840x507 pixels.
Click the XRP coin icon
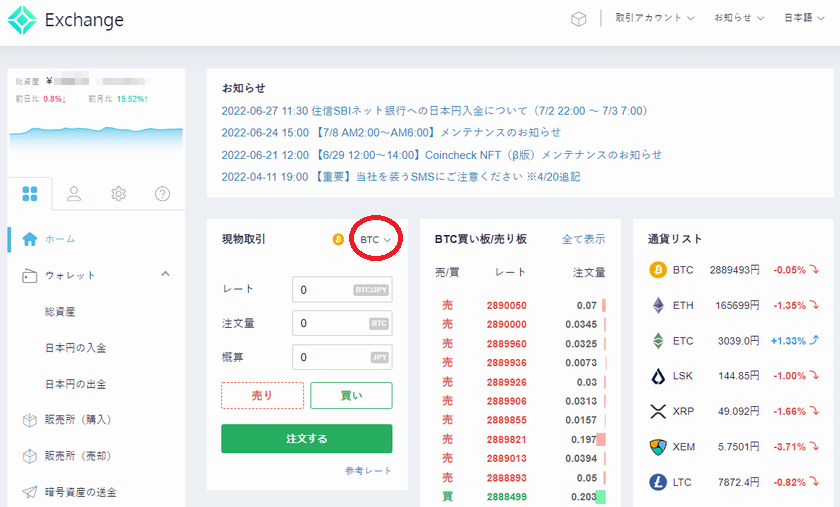[658, 411]
